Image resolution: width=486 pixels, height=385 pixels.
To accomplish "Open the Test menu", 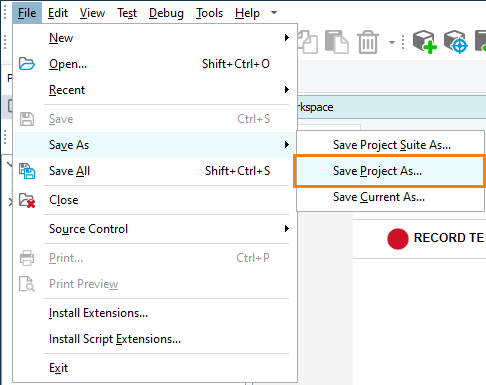I will [127, 13].
